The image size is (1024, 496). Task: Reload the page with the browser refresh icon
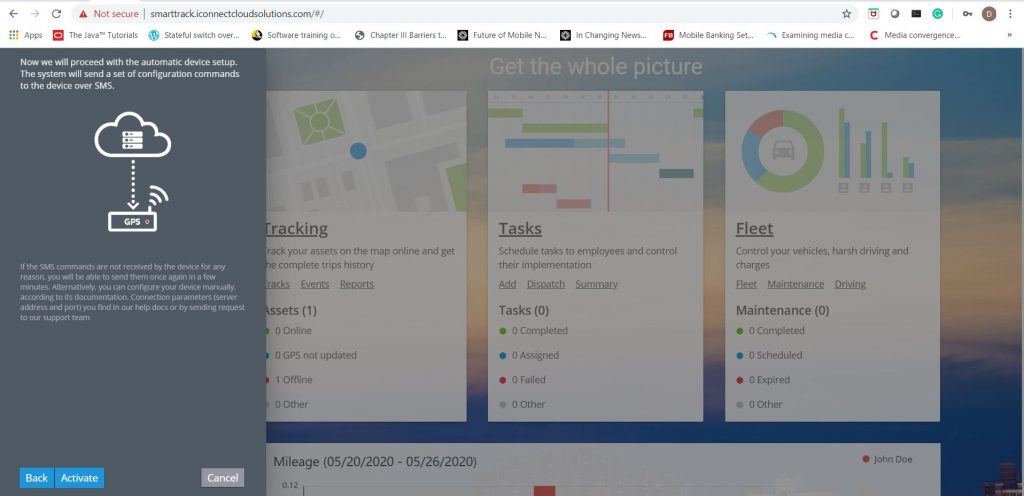coord(56,14)
